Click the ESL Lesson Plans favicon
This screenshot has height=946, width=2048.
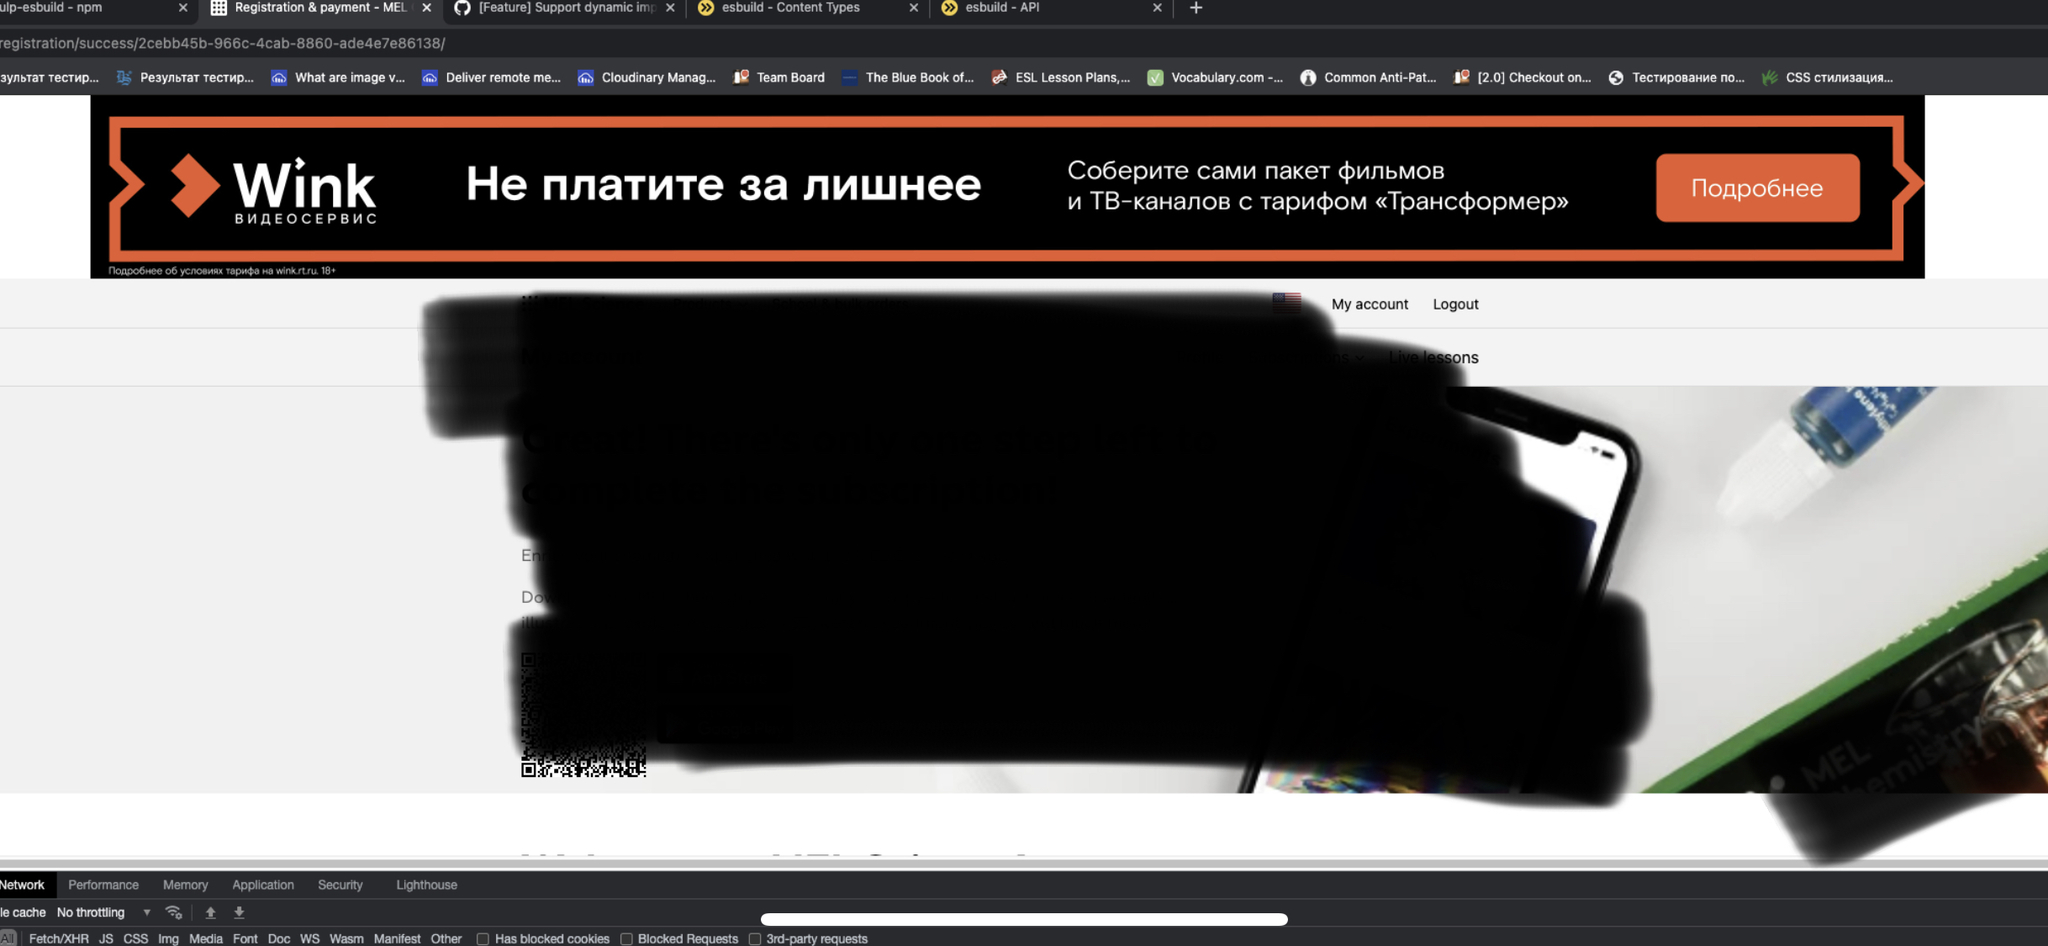click(999, 77)
